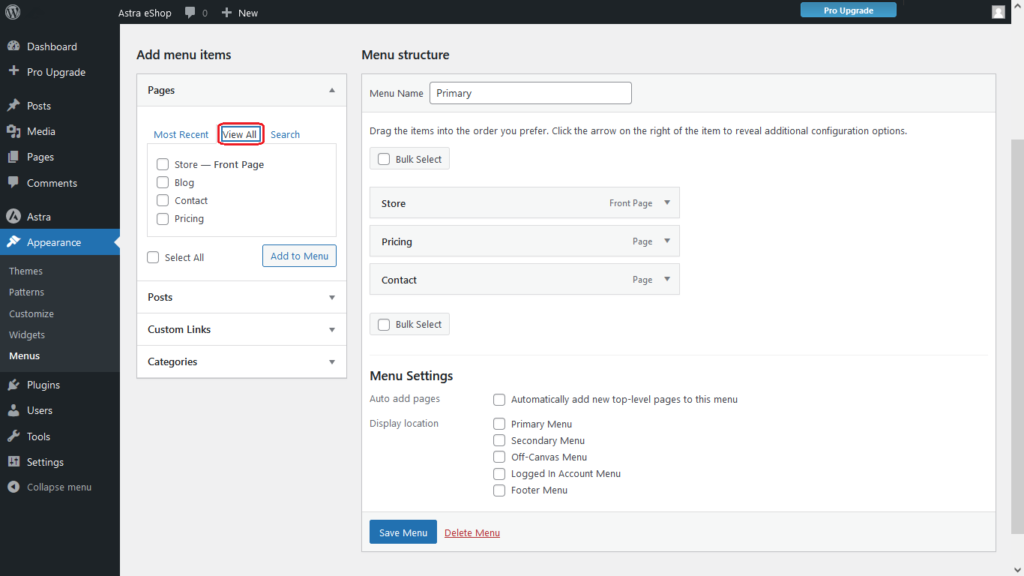This screenshot has height=576, width=1024.
Task: Open the comments bubble icon in admin bar
Action: coord(190,12)
